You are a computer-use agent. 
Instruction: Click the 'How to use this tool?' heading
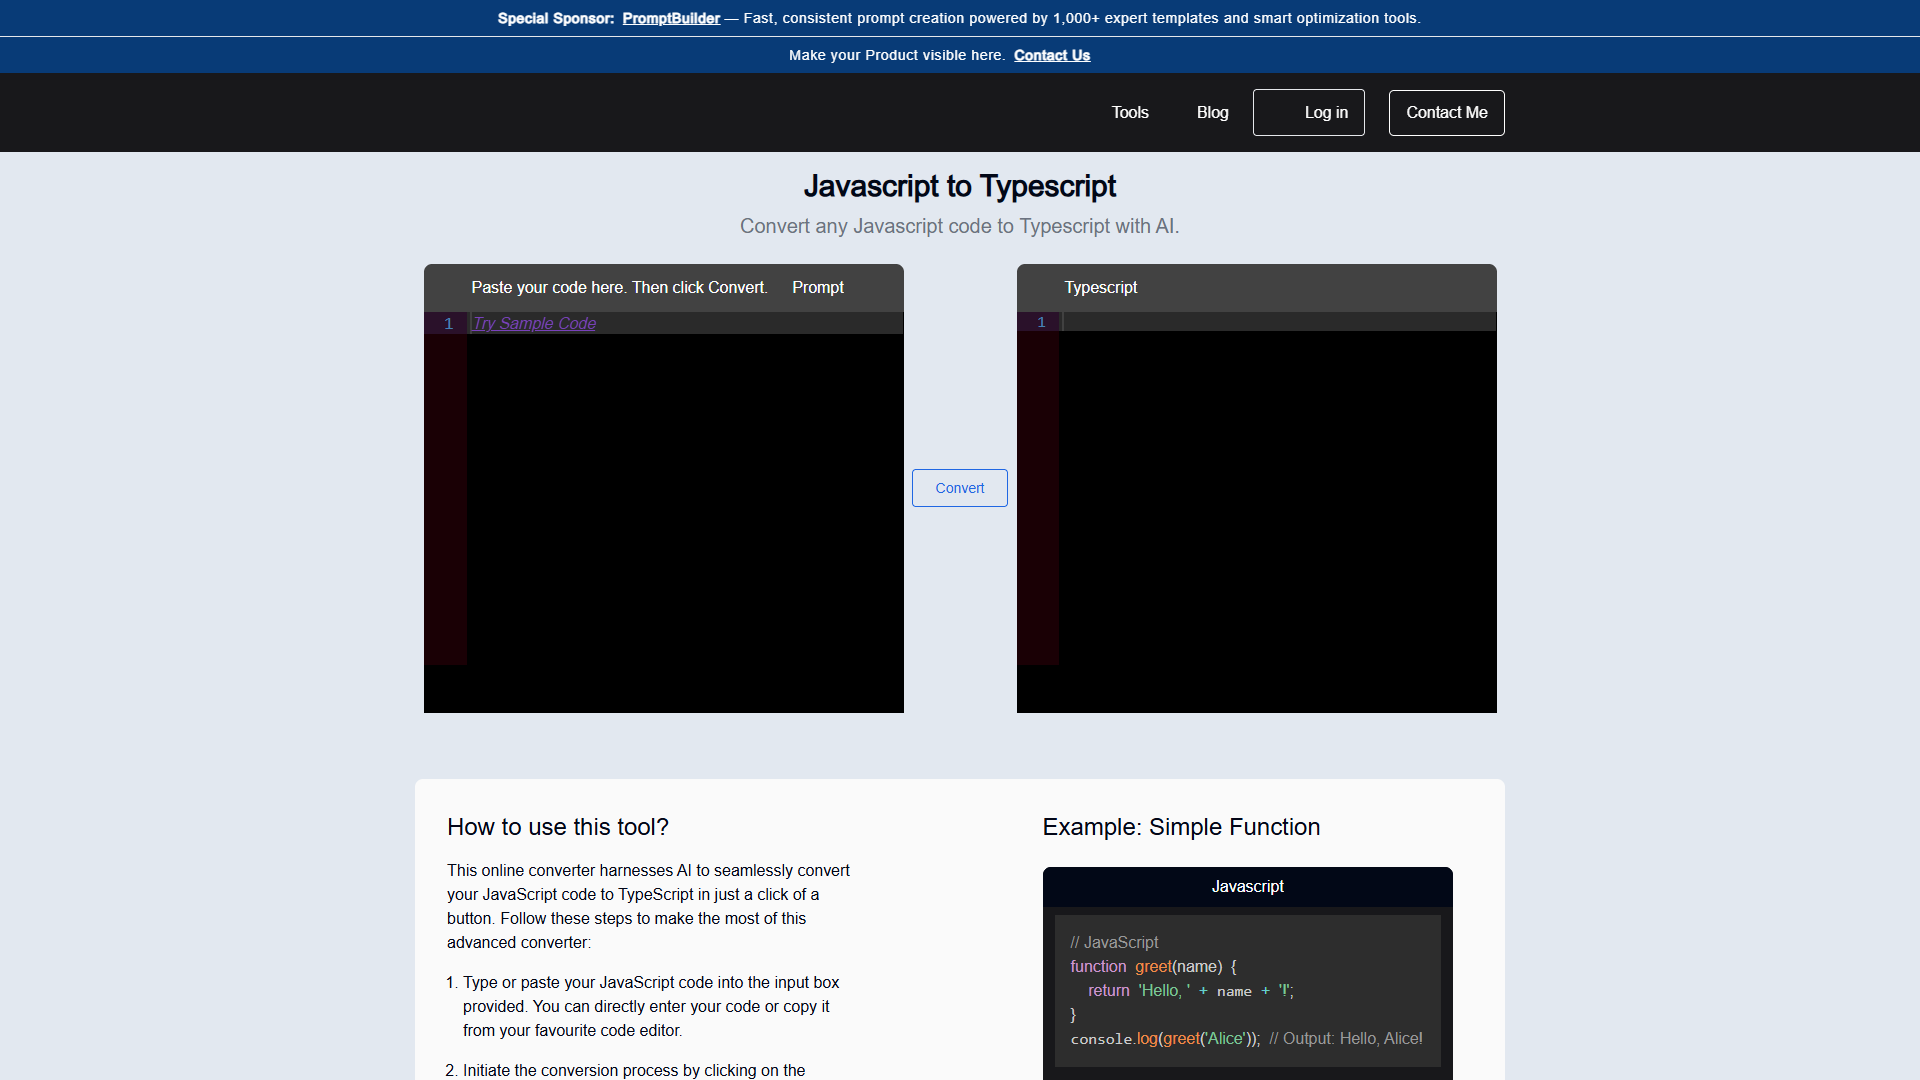point(557,827)
